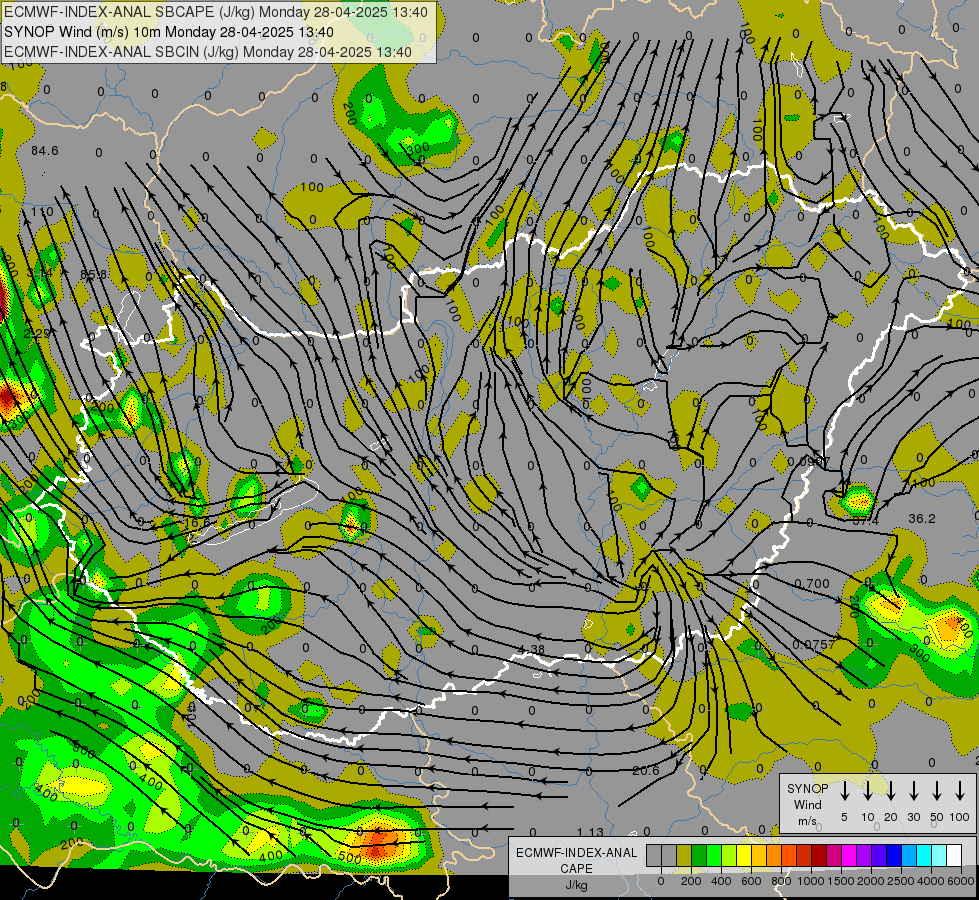Click the 1.13 value on the map

pyautogui.click(x=590, y=832)
